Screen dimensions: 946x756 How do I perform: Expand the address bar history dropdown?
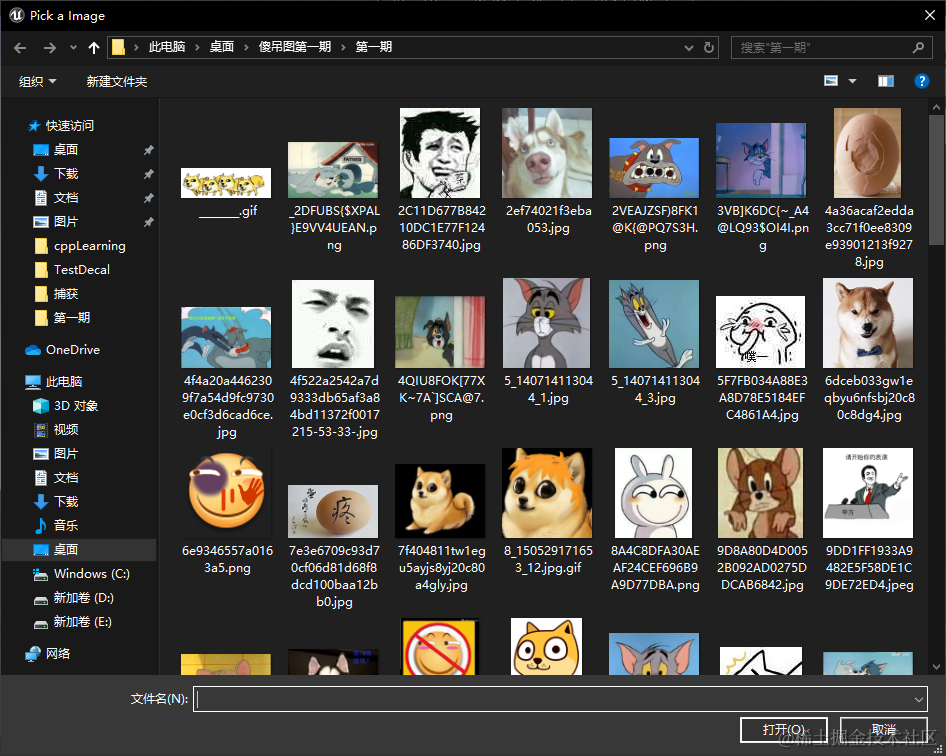(x=688, y=47)
